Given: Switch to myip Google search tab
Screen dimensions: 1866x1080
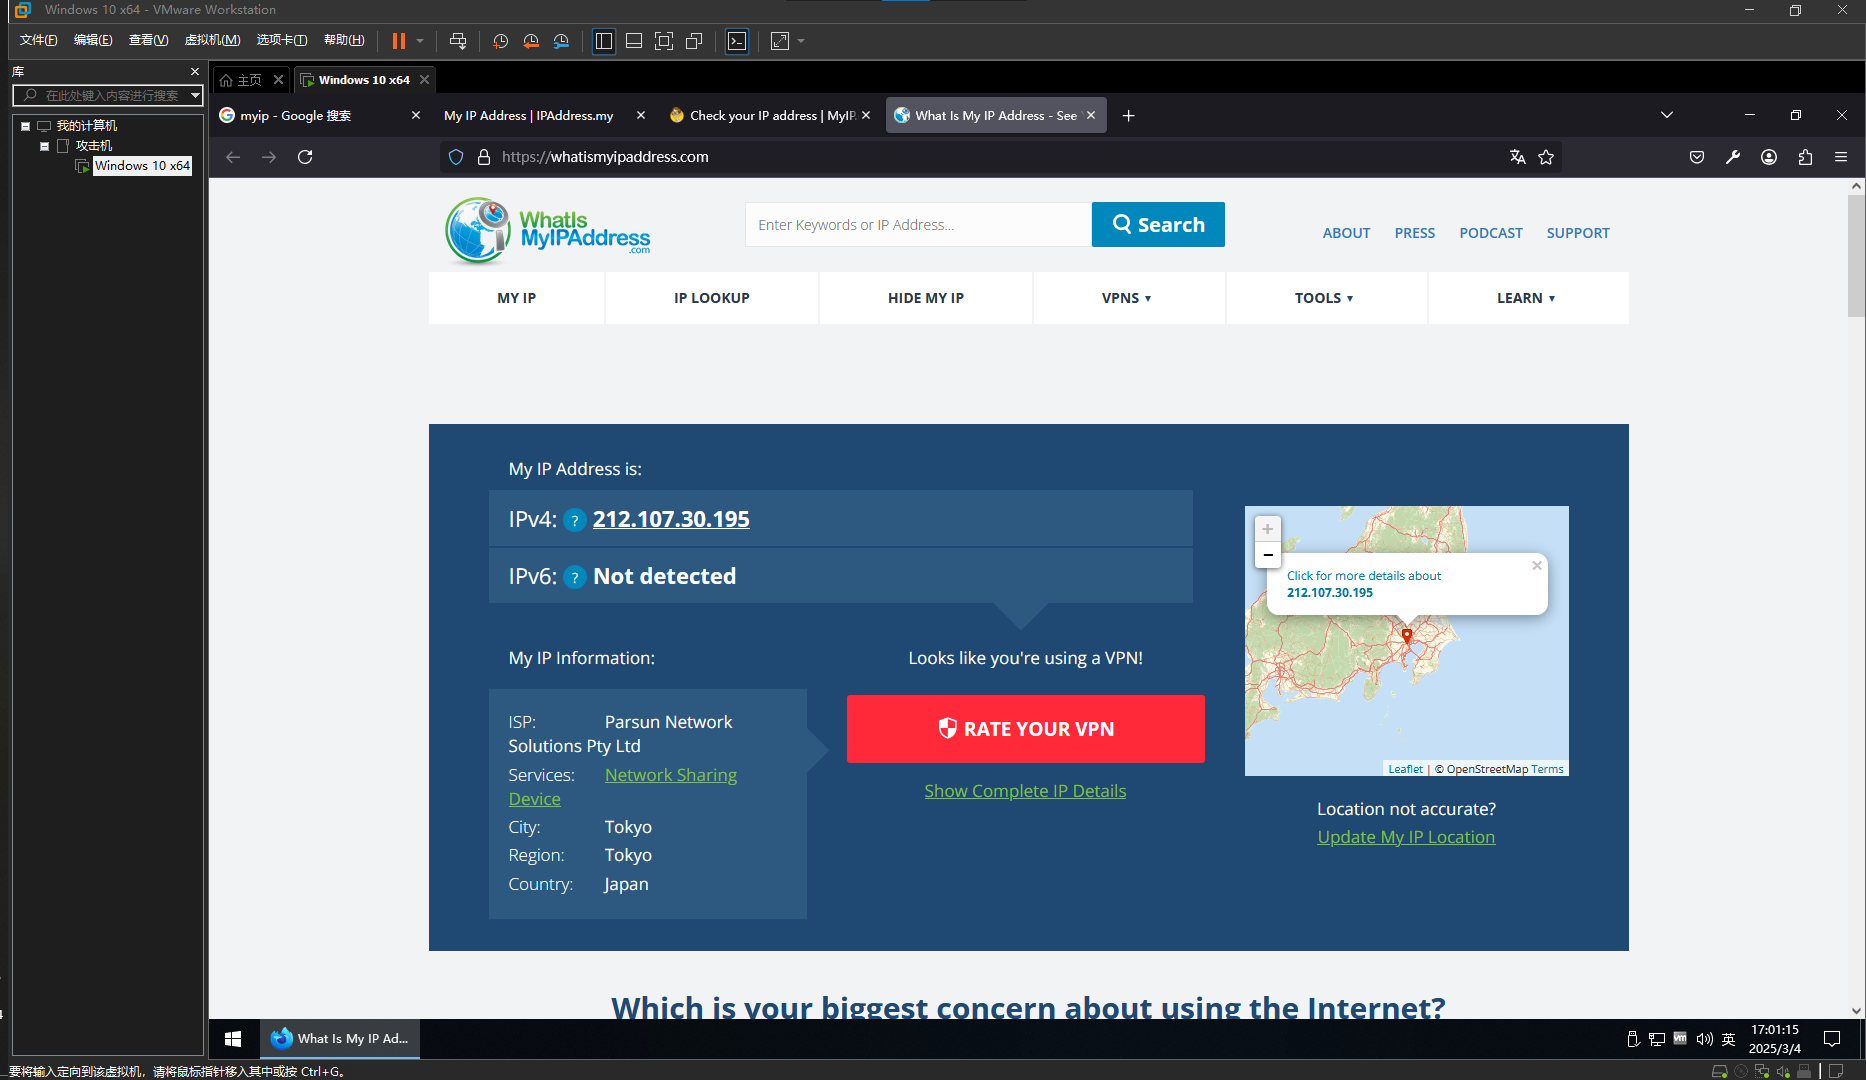Looking at the screenshot, I should point(295,116).
